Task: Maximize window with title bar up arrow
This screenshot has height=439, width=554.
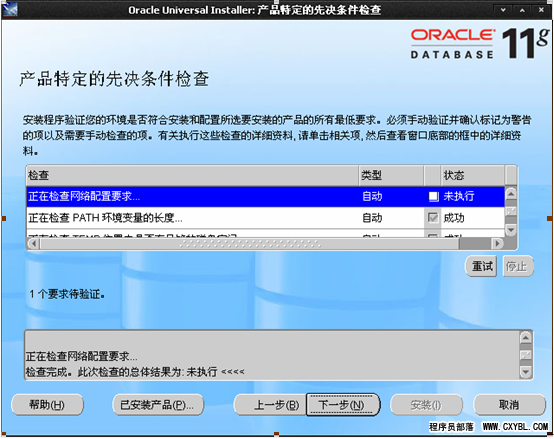Action: tap(522, 10)
